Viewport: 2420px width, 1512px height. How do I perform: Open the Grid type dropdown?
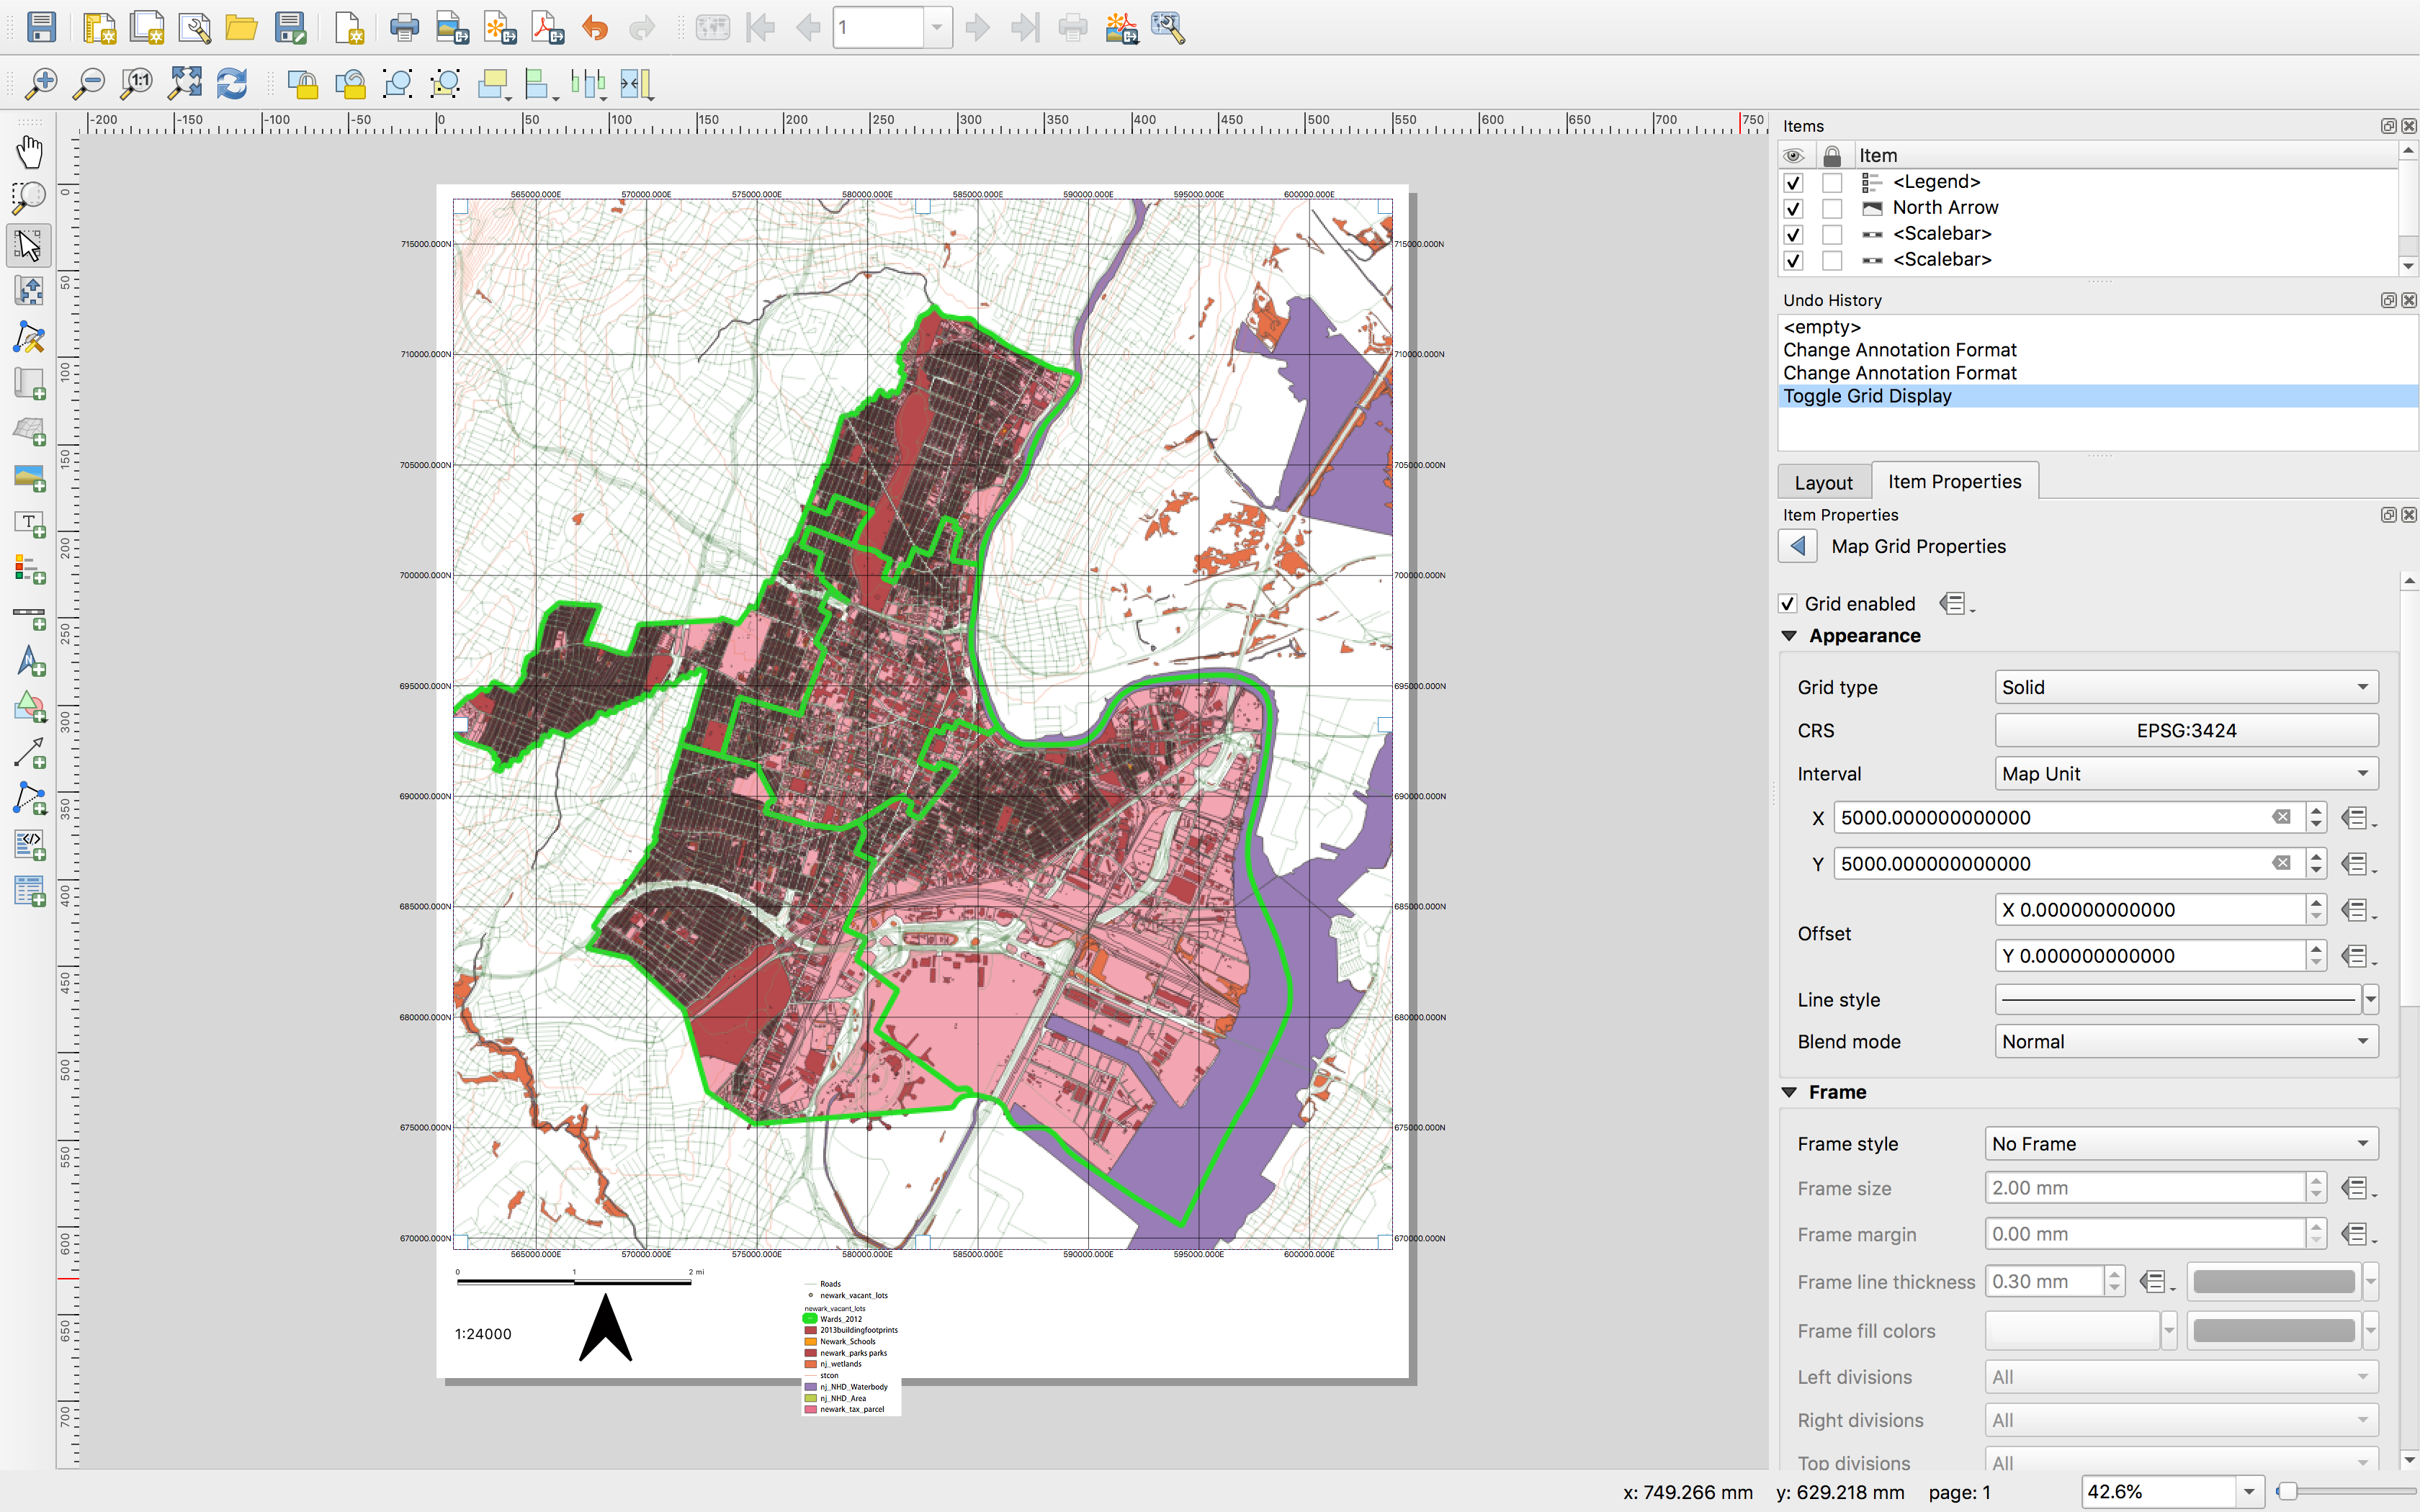click(x=2185, y=687)
